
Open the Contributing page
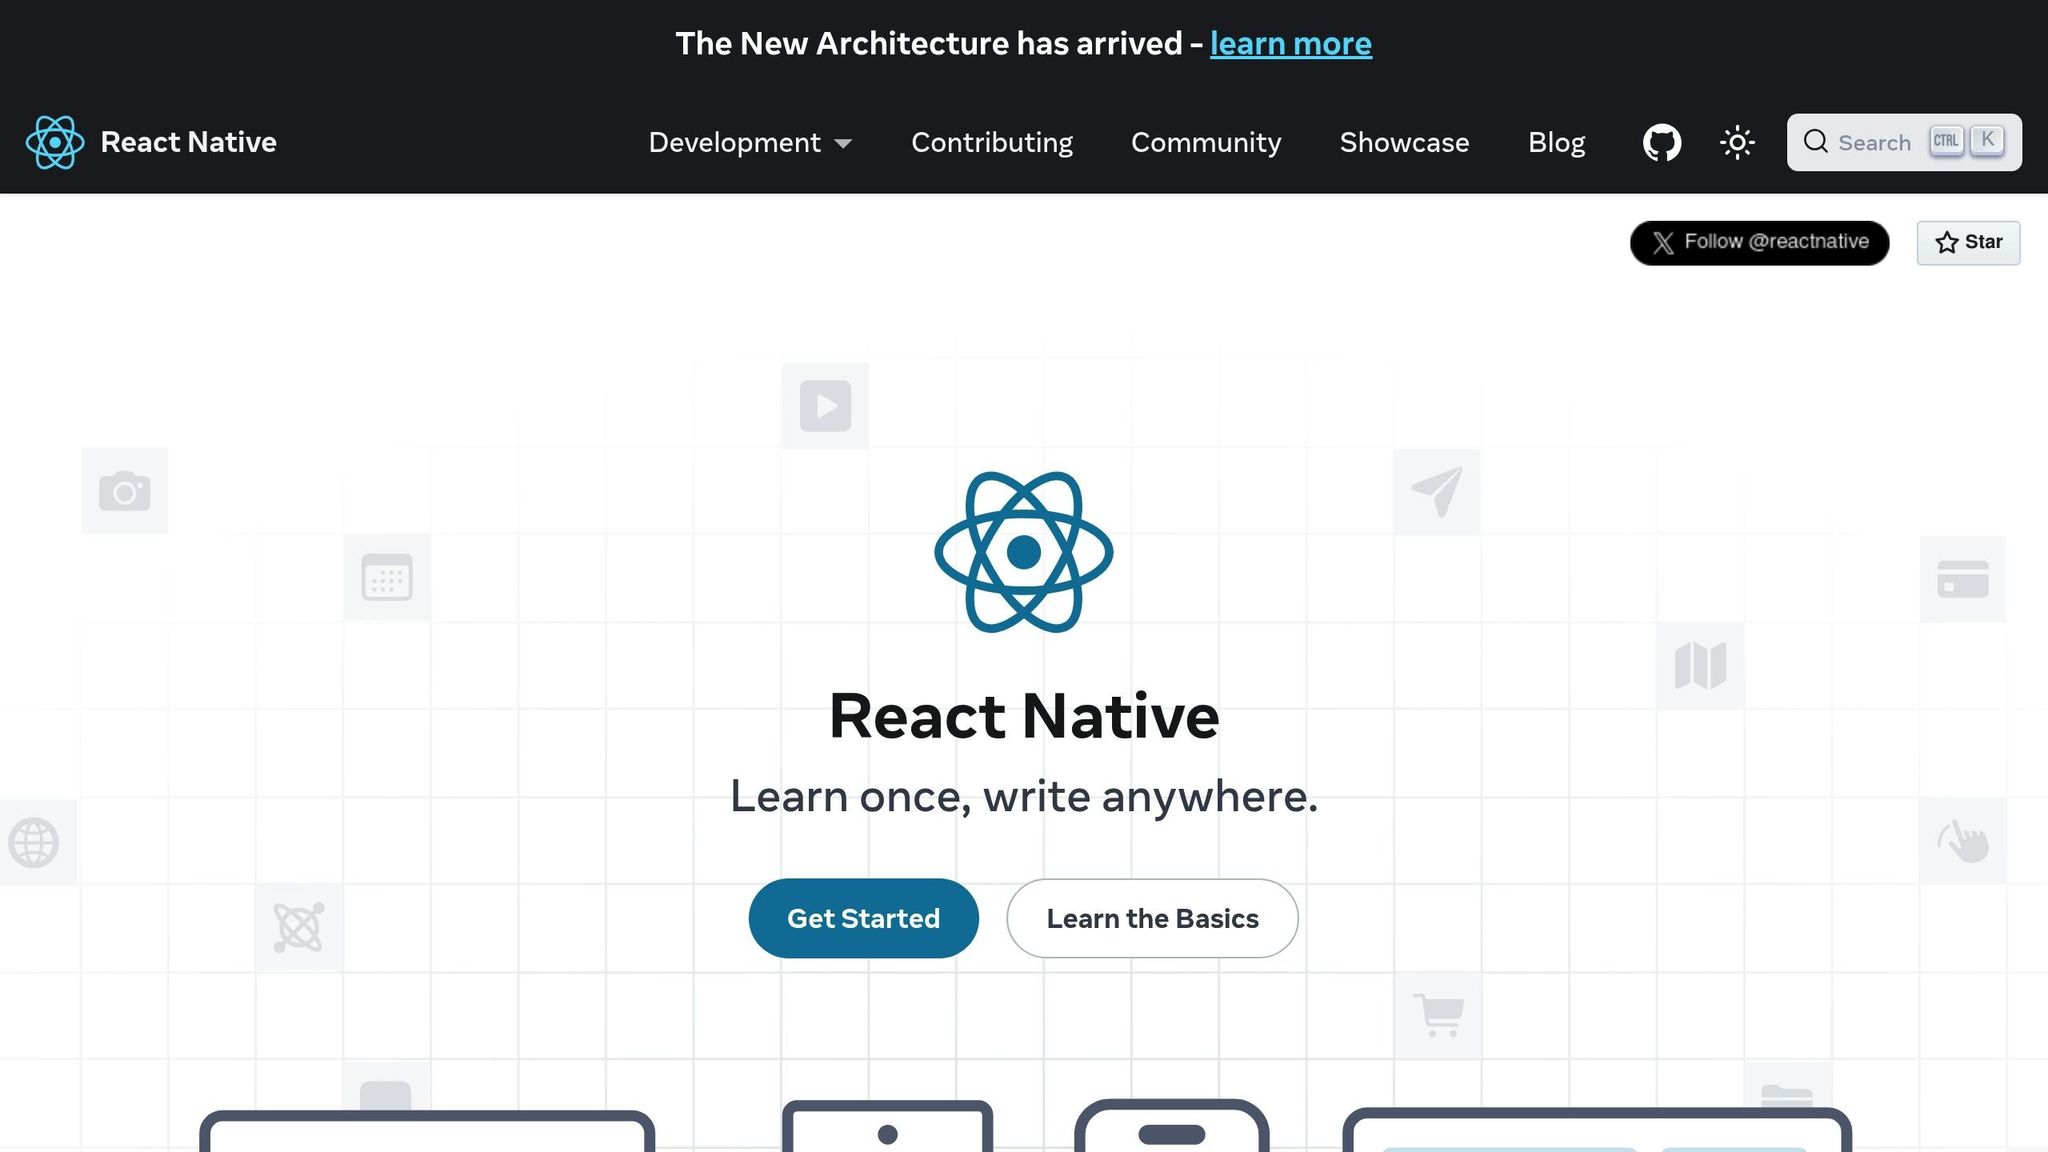pyautogui.click(x=991, y=142)
